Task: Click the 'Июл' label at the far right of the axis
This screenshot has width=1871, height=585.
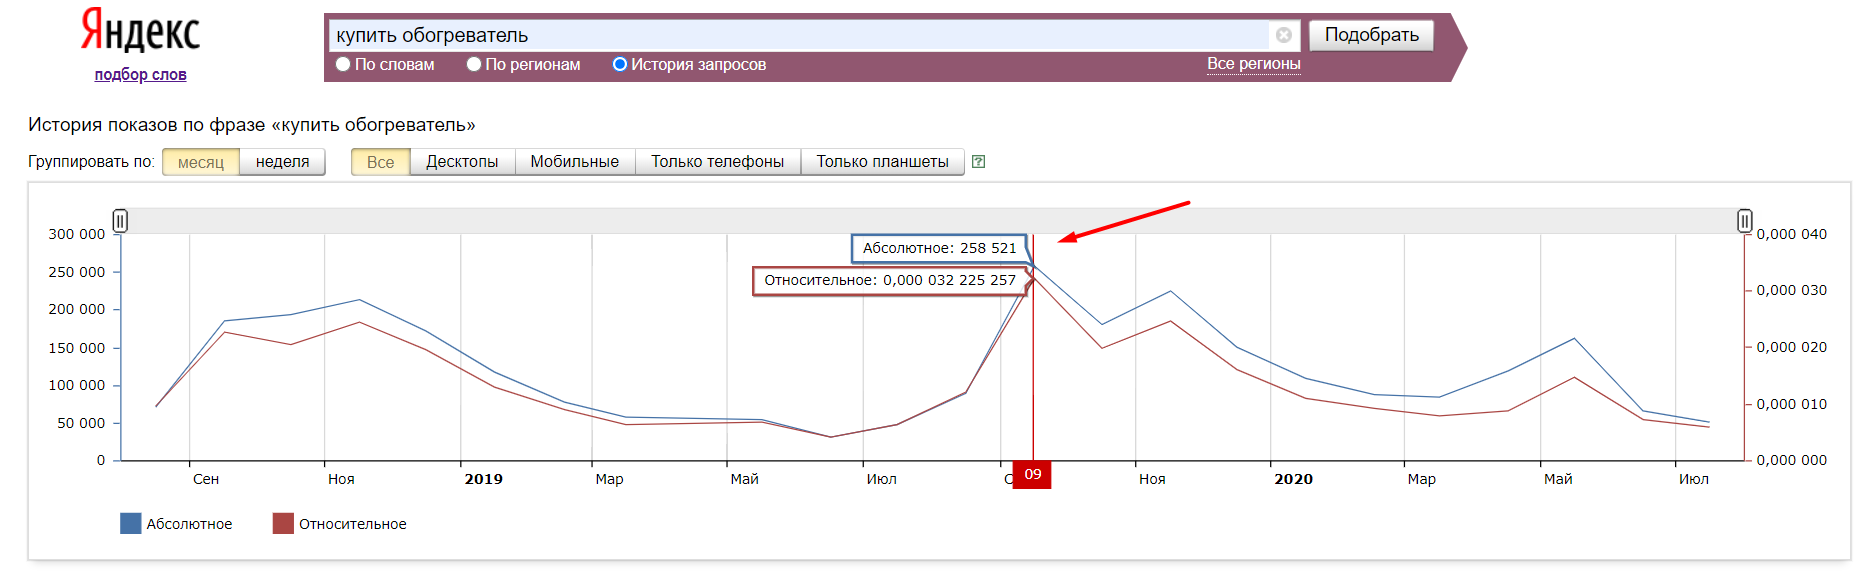Action: [x=1693, y=479]
